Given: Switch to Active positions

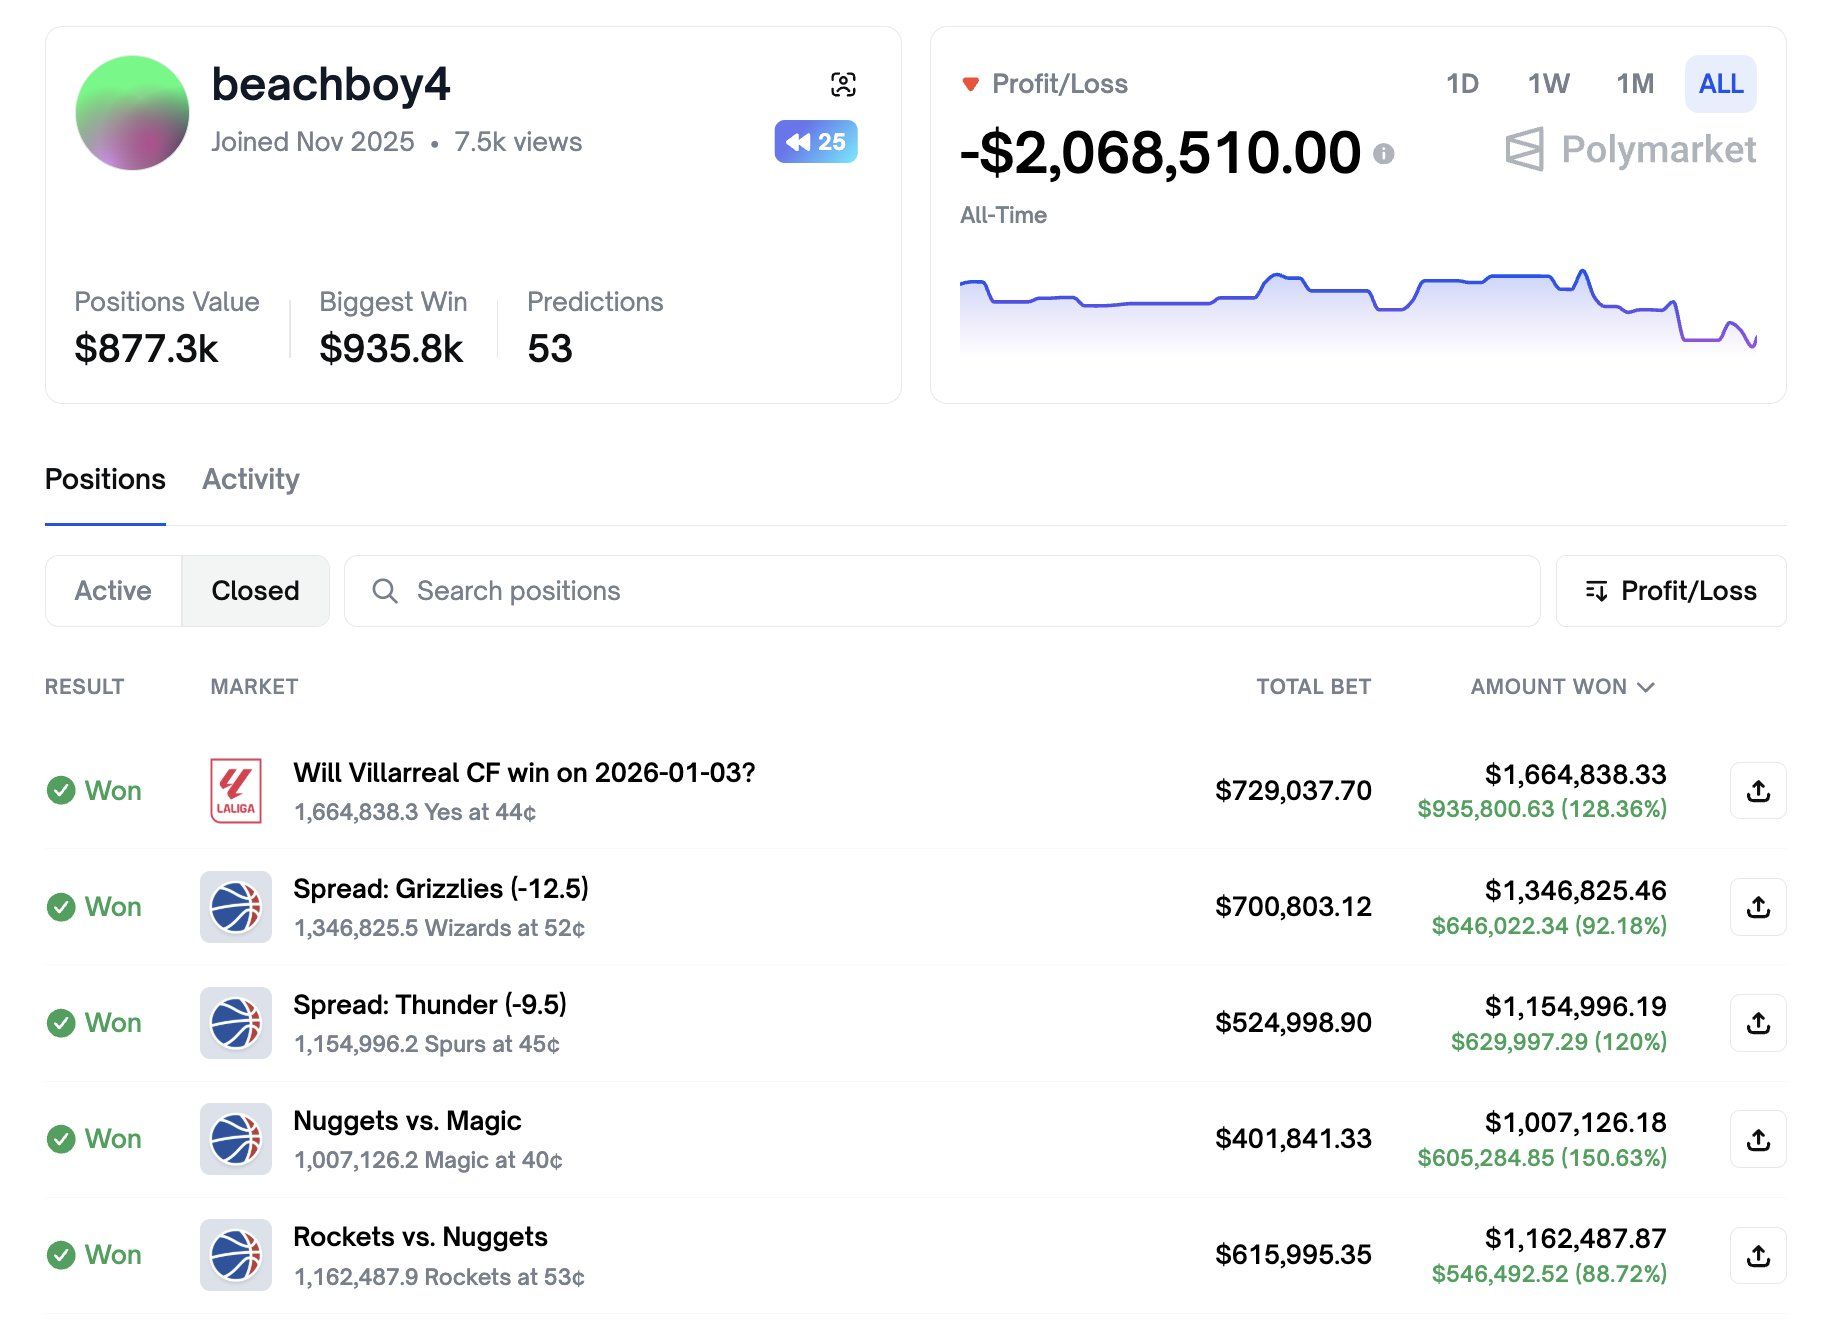Looking at the screenshot, I should click(x=111, y=591).
